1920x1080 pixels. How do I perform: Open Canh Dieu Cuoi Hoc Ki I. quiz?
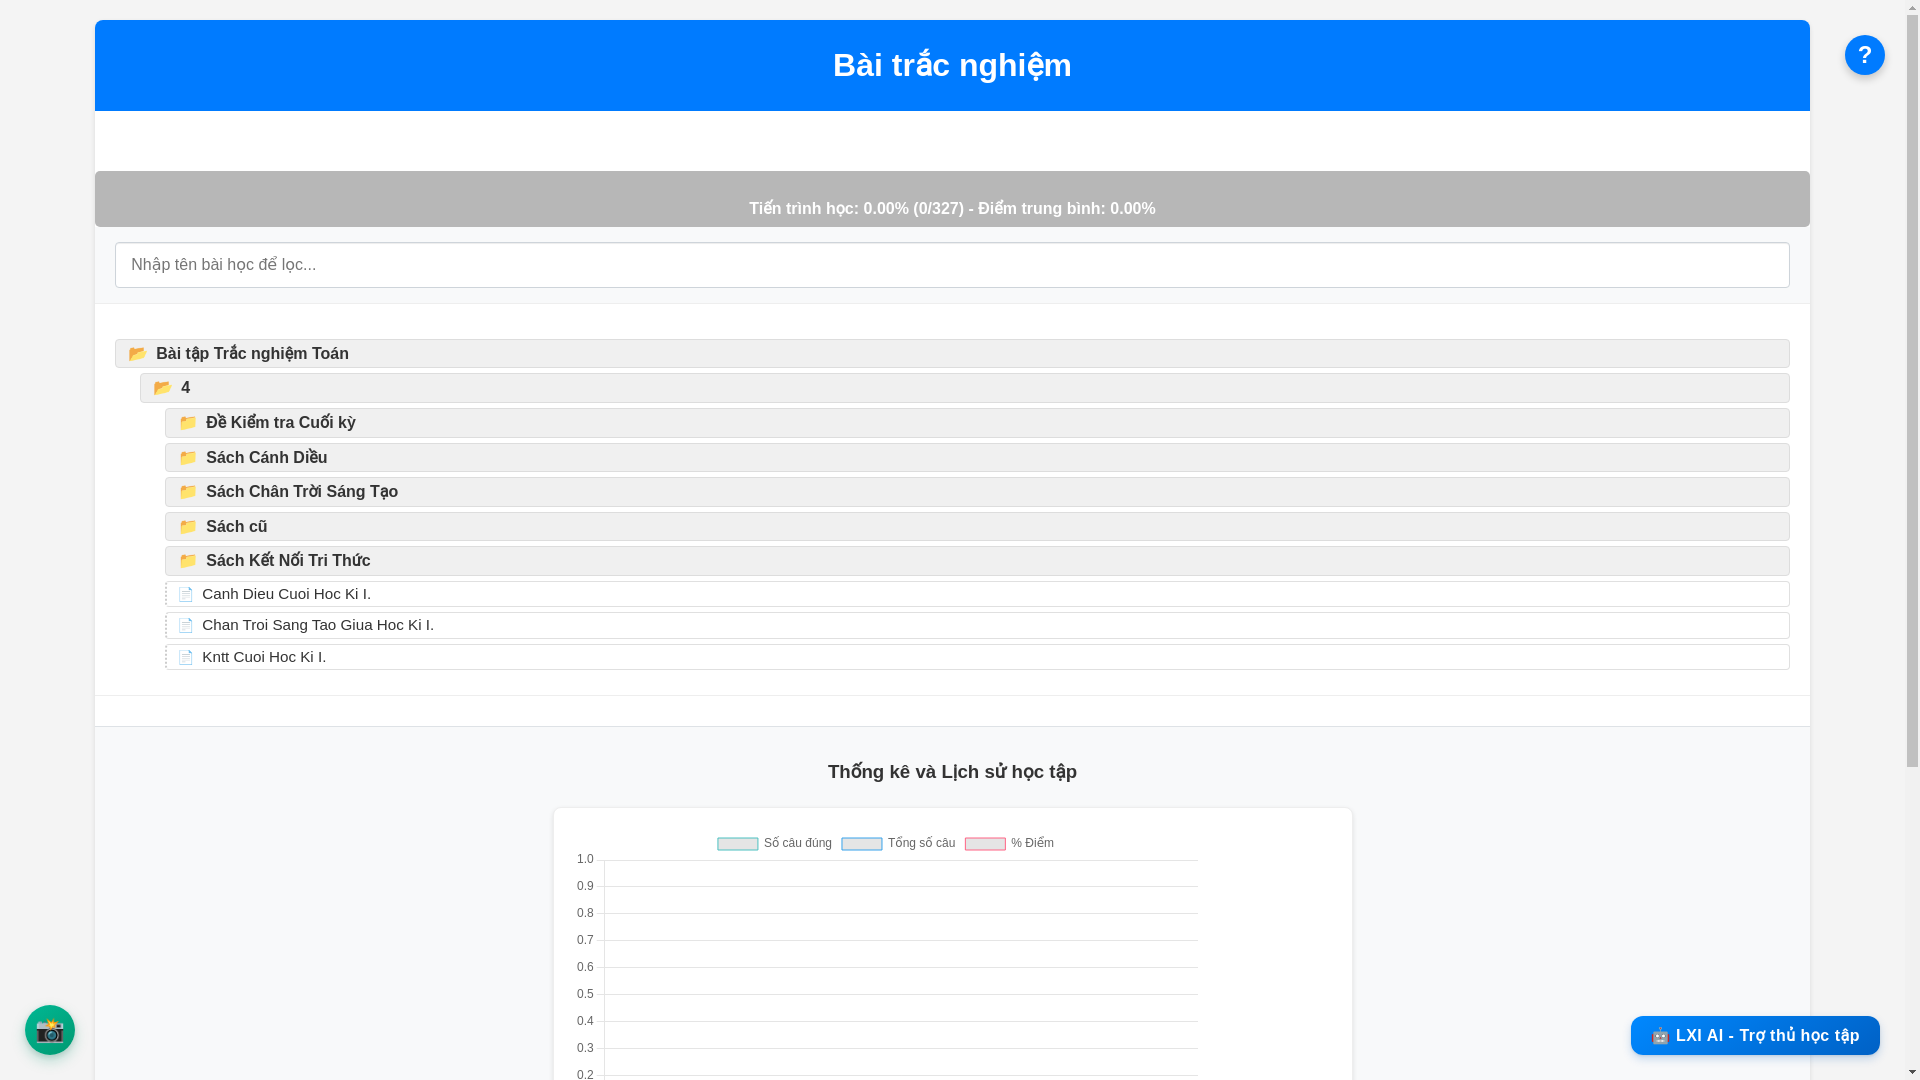[977, 594]
